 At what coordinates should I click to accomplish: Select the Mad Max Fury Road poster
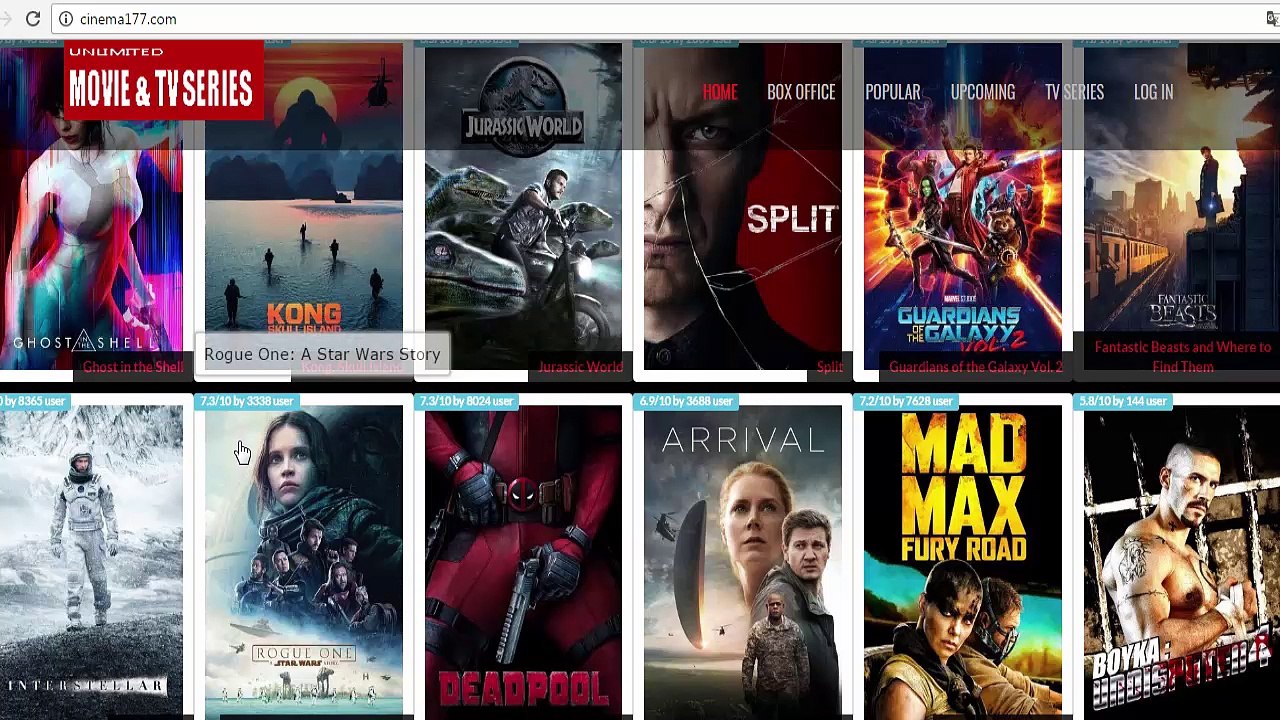point(963,563)
